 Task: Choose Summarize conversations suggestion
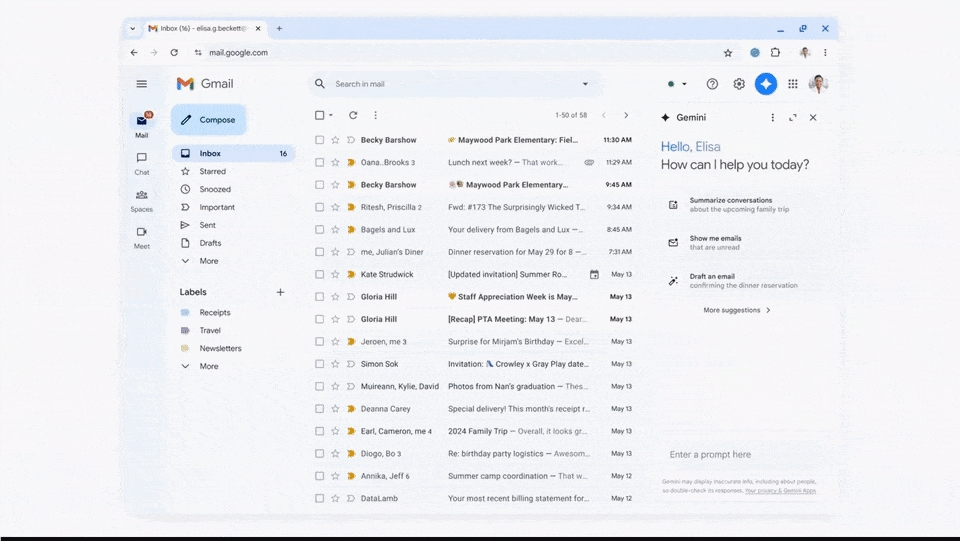[x=739, y=204]
